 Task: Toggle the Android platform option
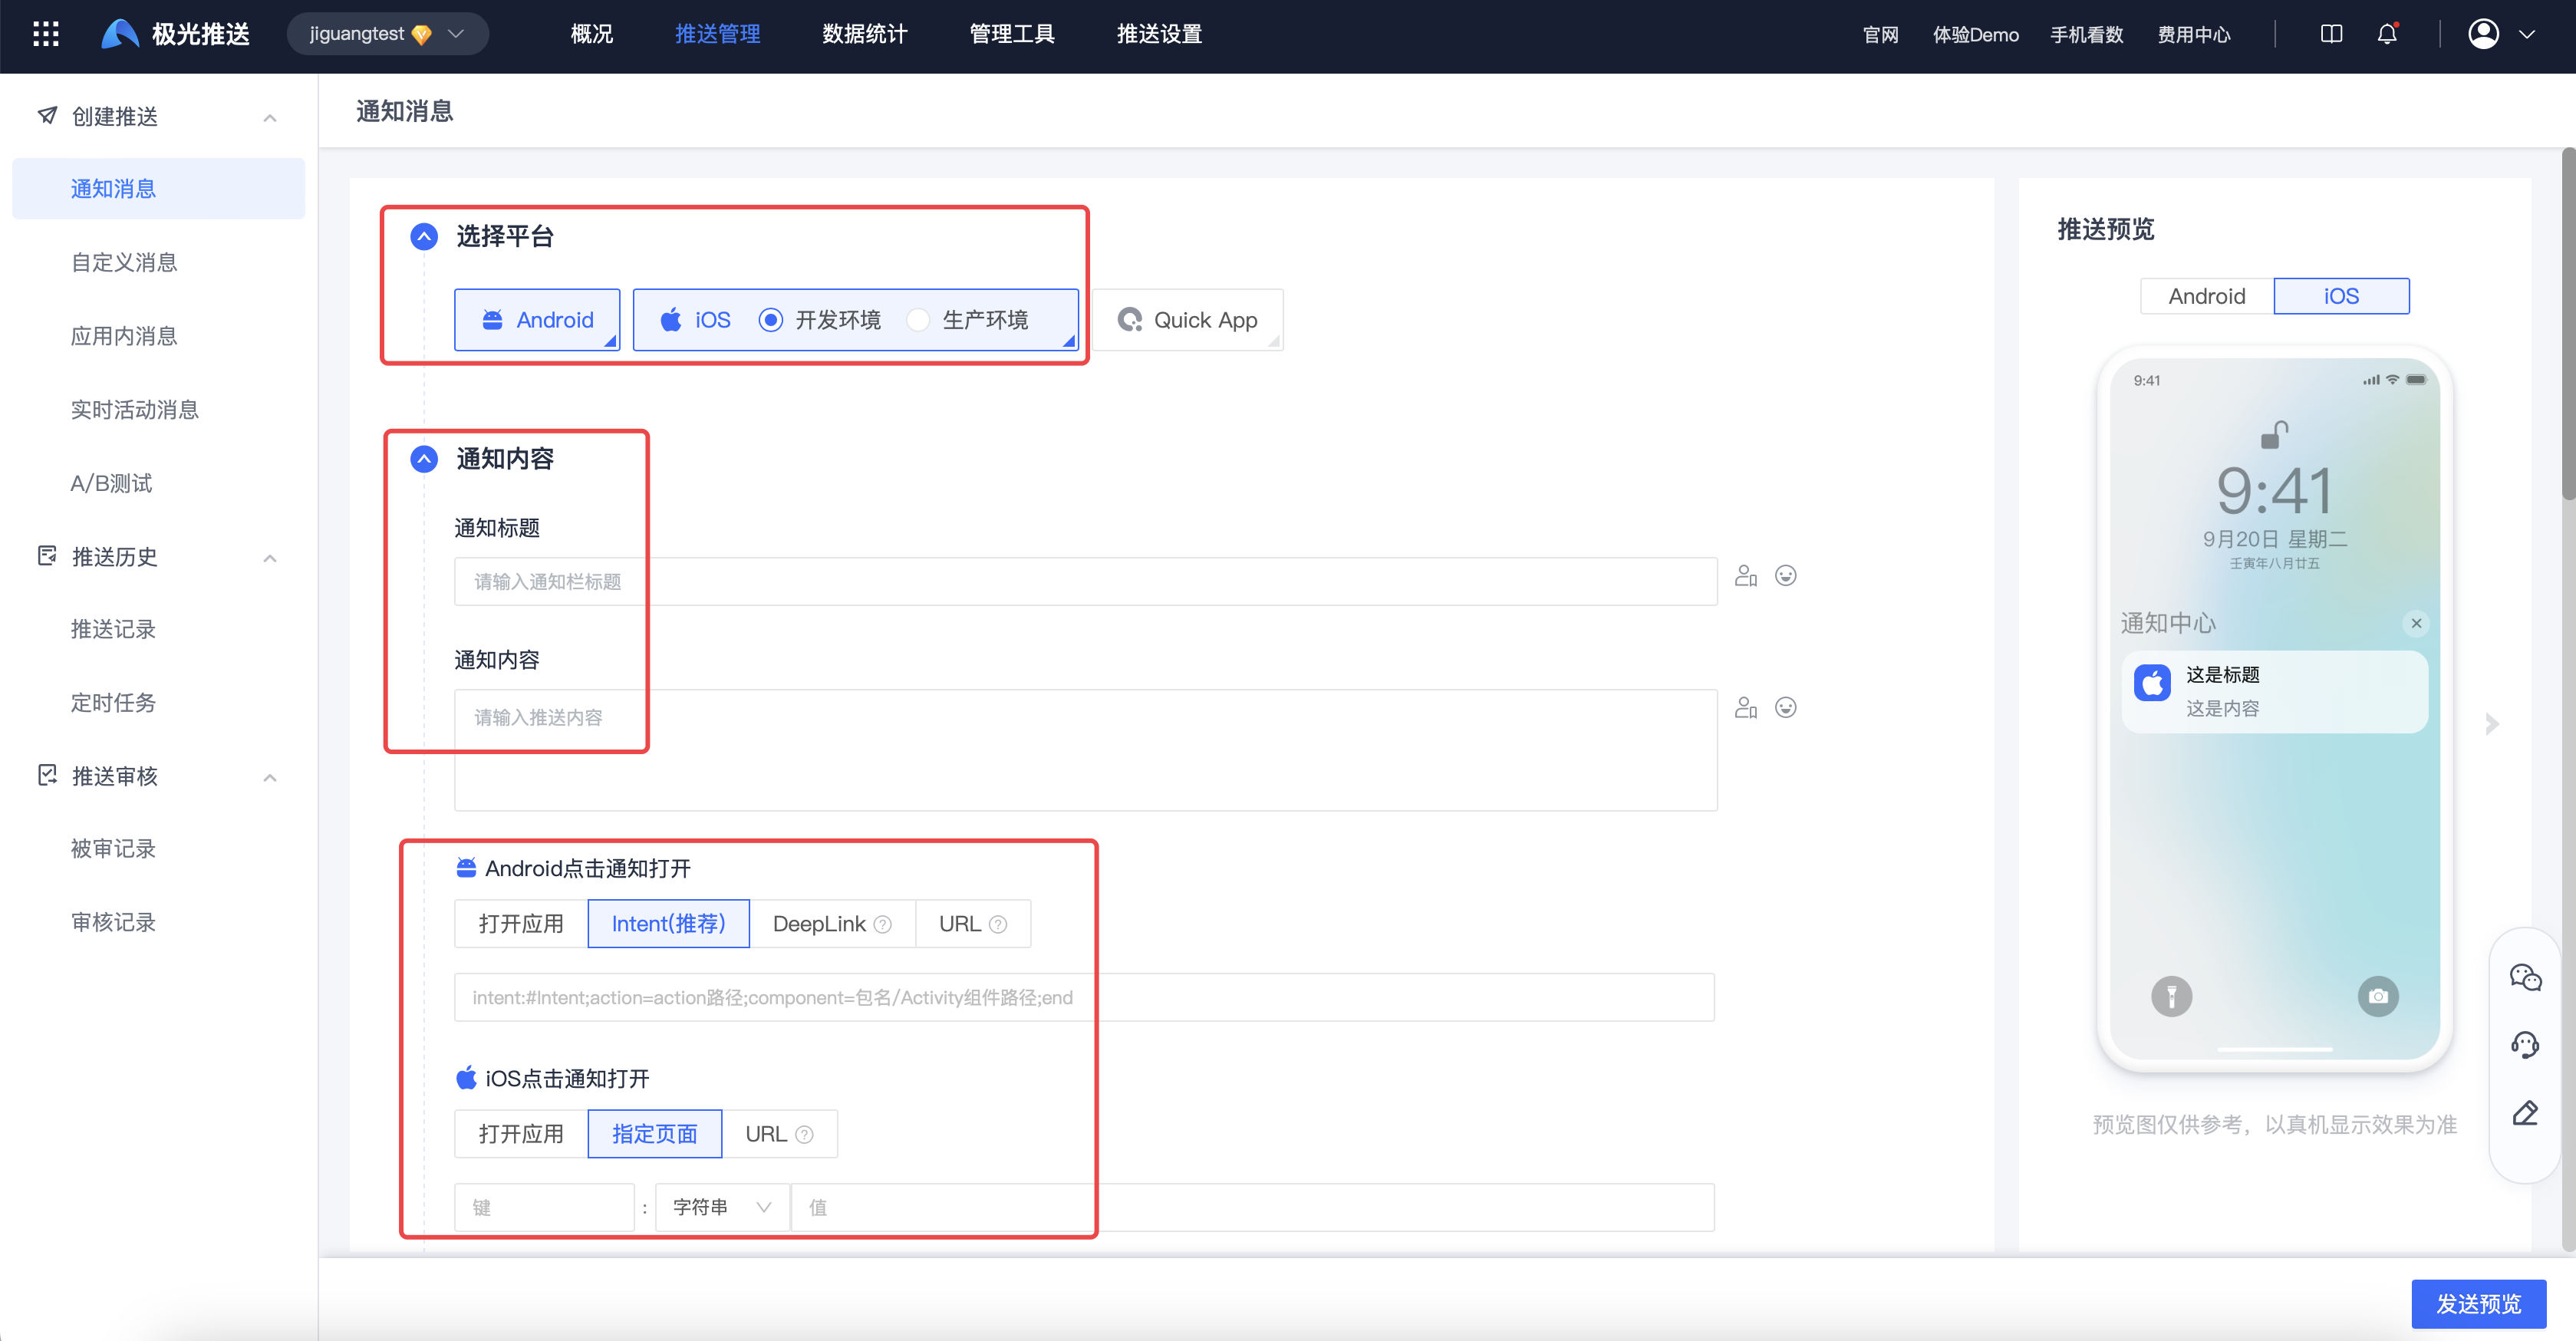537,320
